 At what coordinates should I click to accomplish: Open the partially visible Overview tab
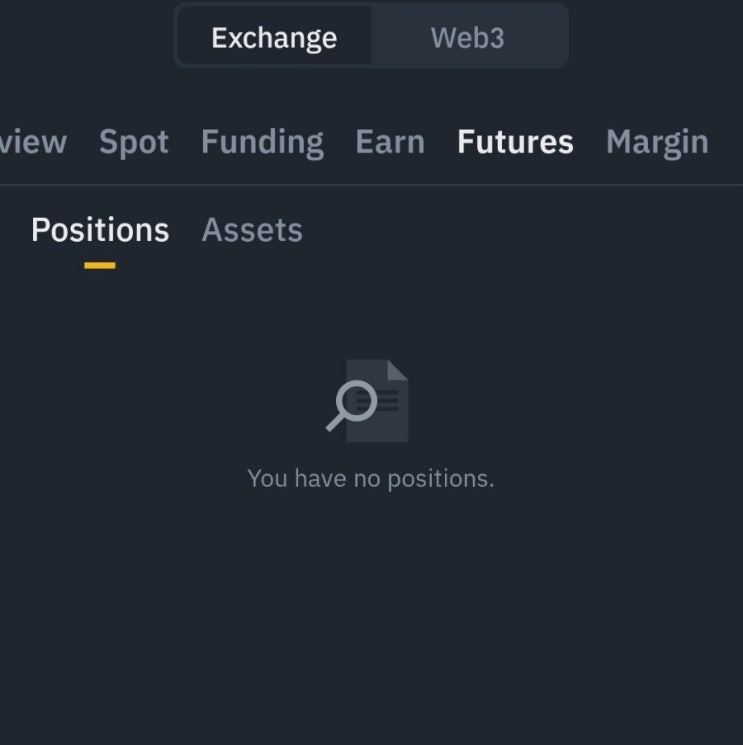tap(33, 142)
